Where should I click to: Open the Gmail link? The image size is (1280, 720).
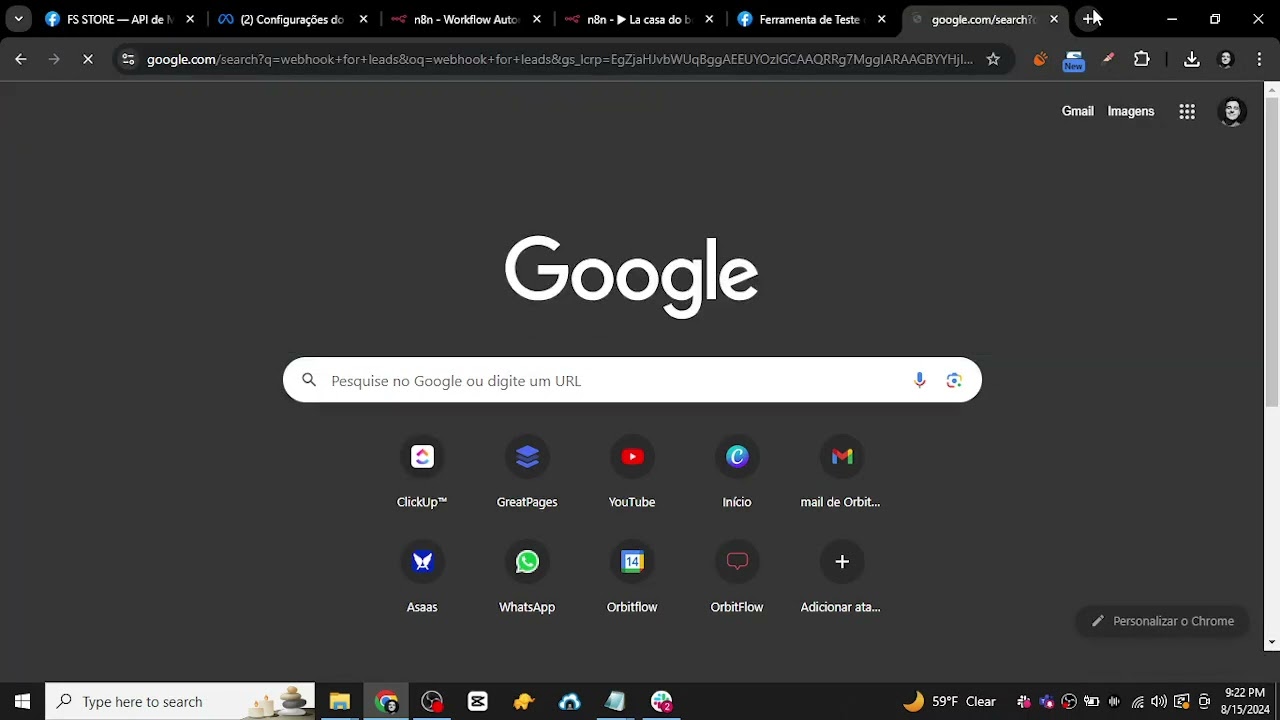click(1077, 111)
